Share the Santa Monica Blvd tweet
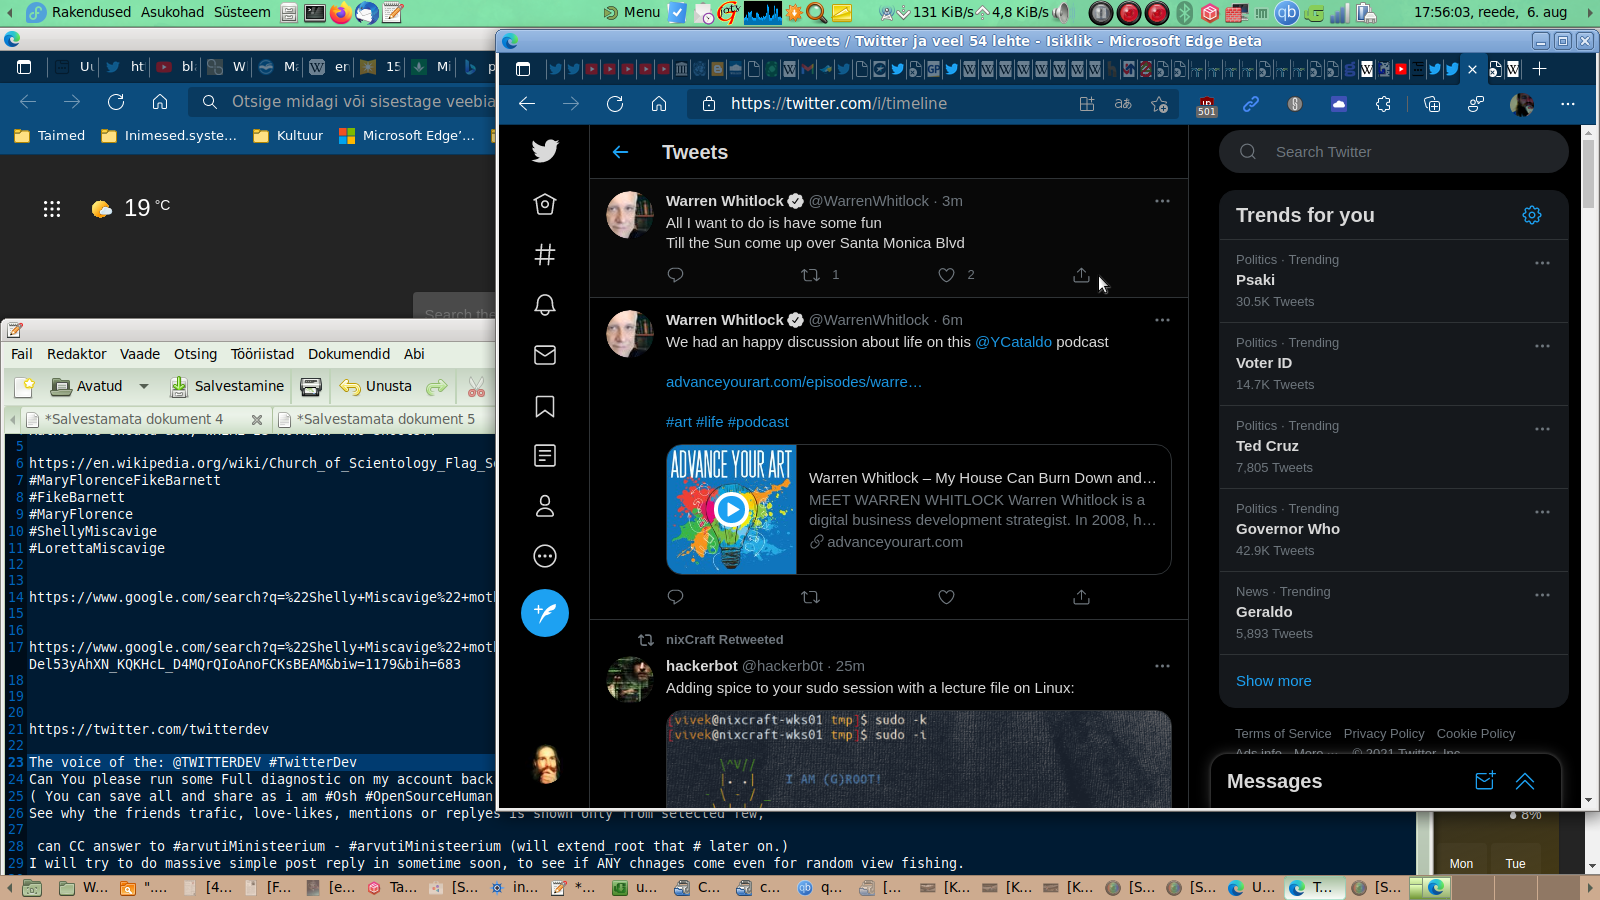The height and width of the screenshot is (900, 1600). click(1081, 275)
